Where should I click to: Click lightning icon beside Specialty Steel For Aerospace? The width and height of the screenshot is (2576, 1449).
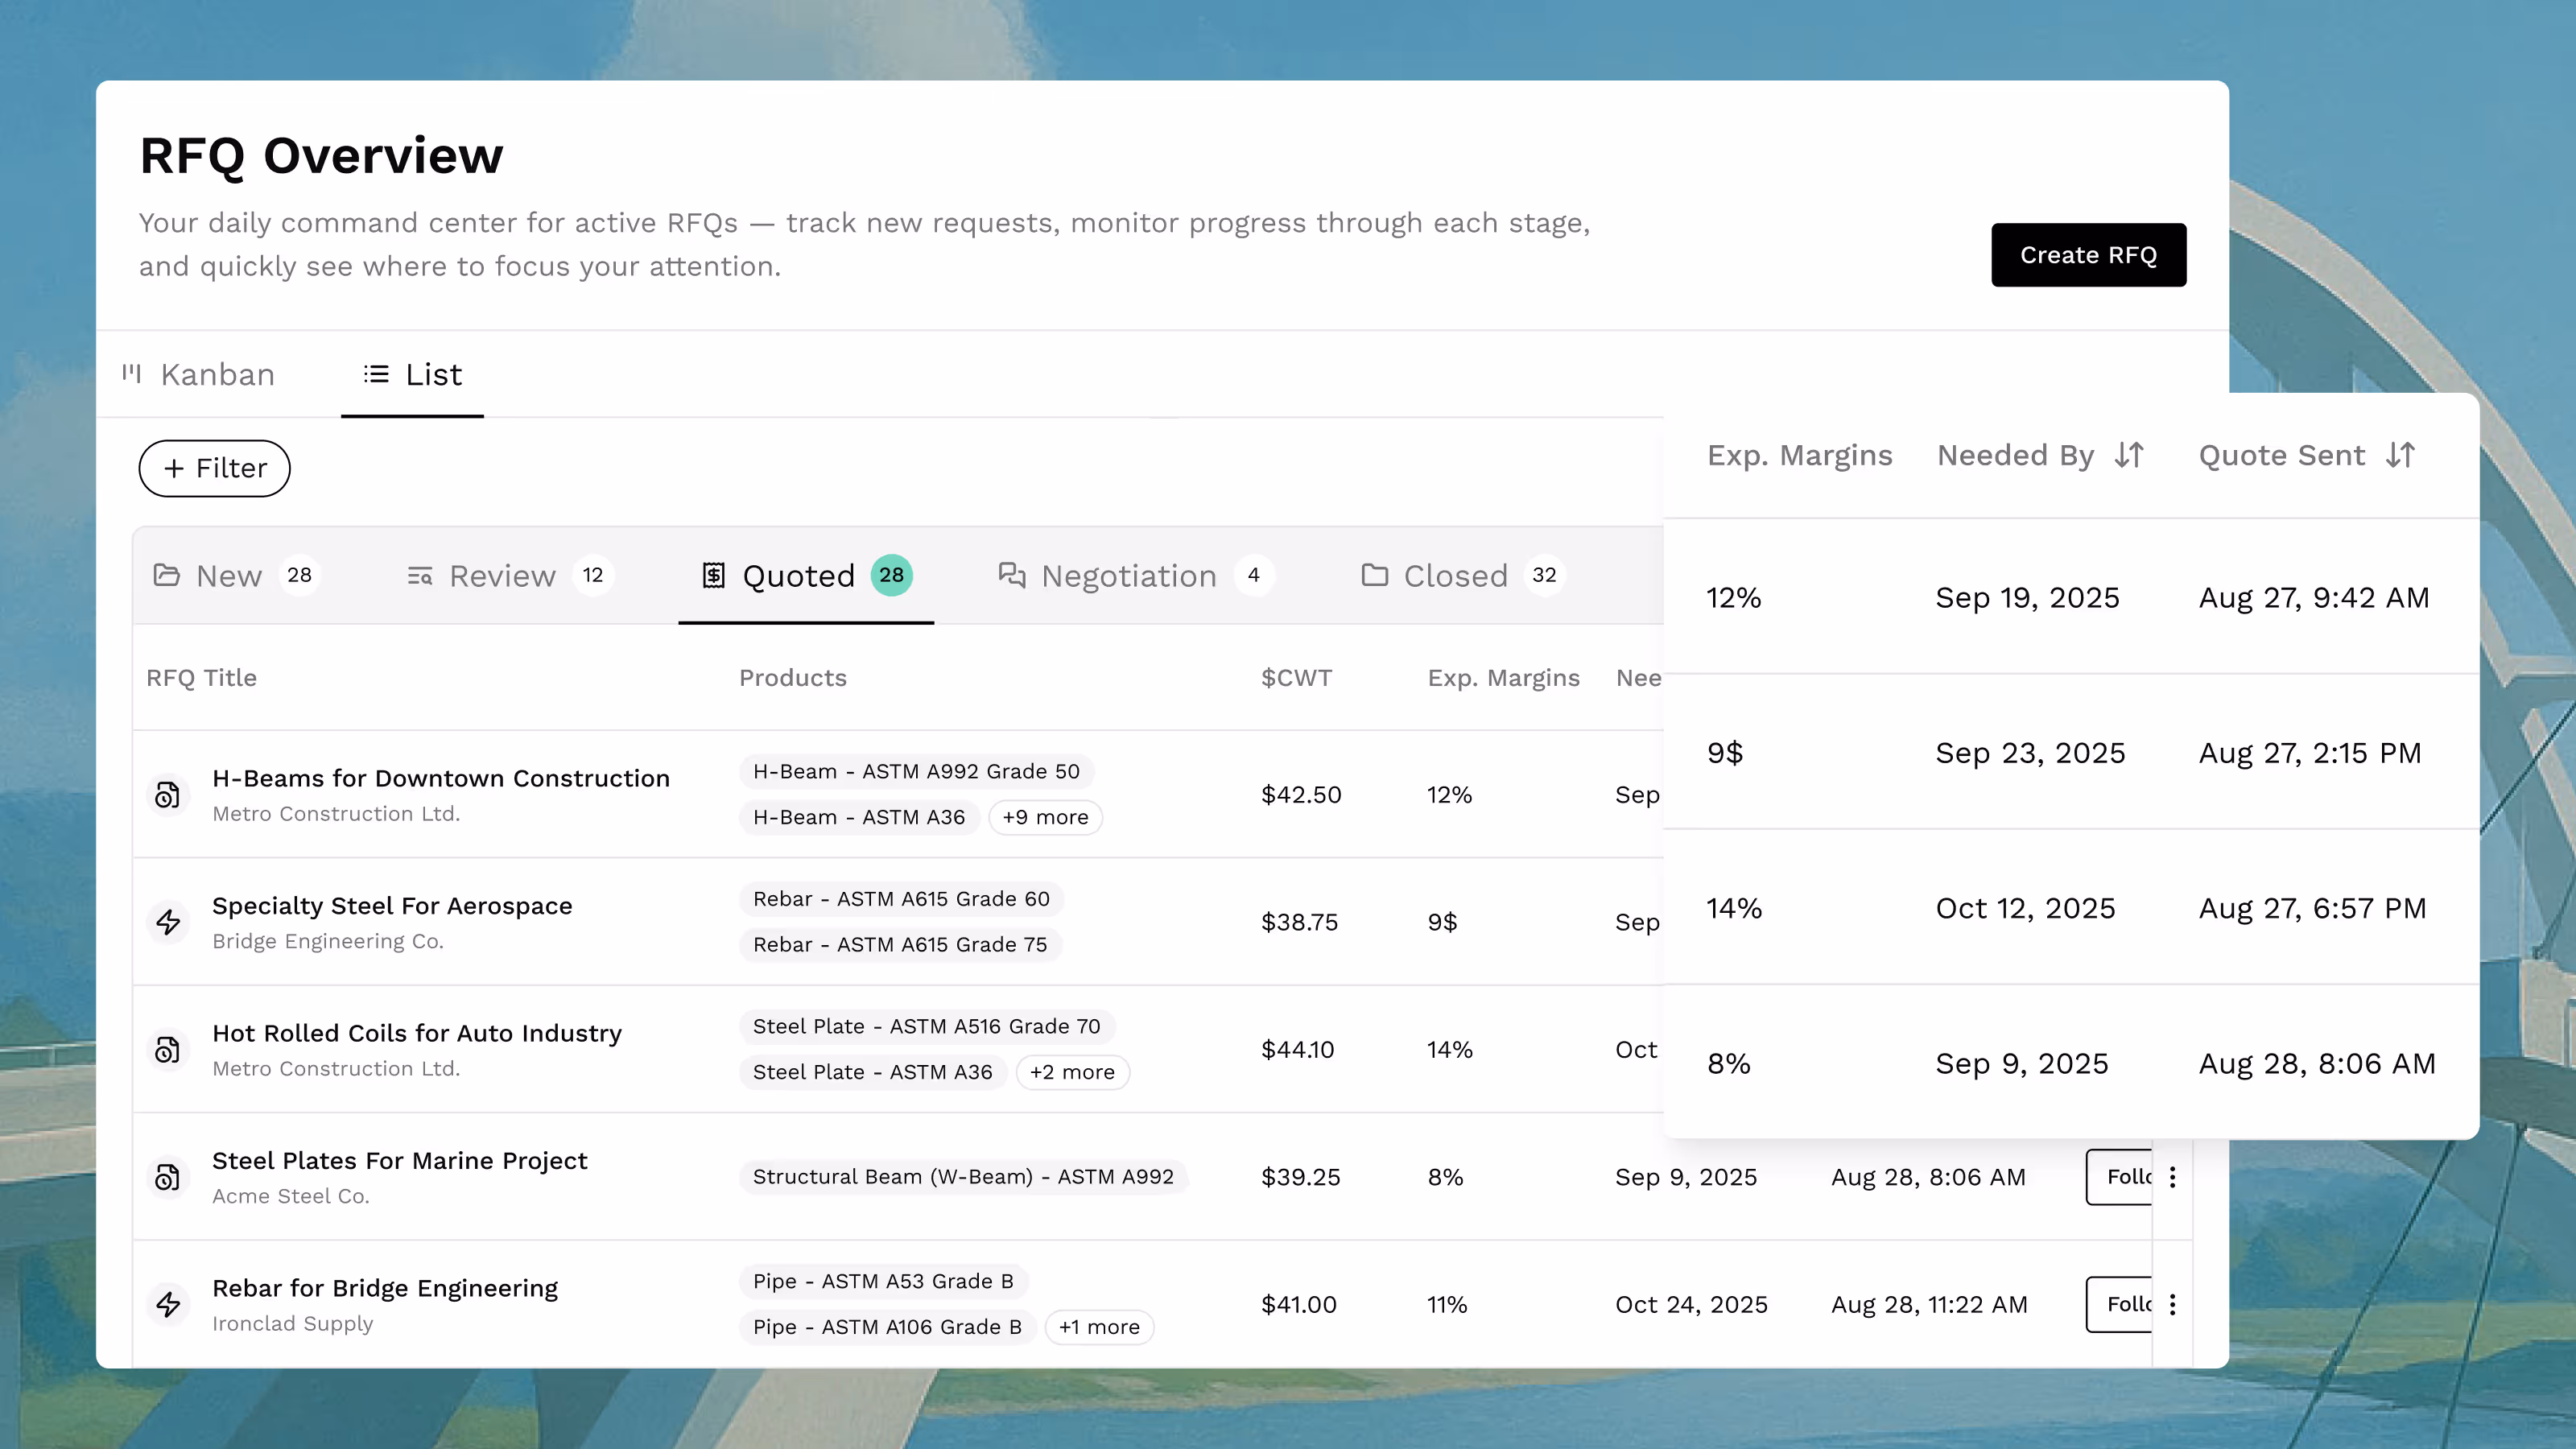168,922
